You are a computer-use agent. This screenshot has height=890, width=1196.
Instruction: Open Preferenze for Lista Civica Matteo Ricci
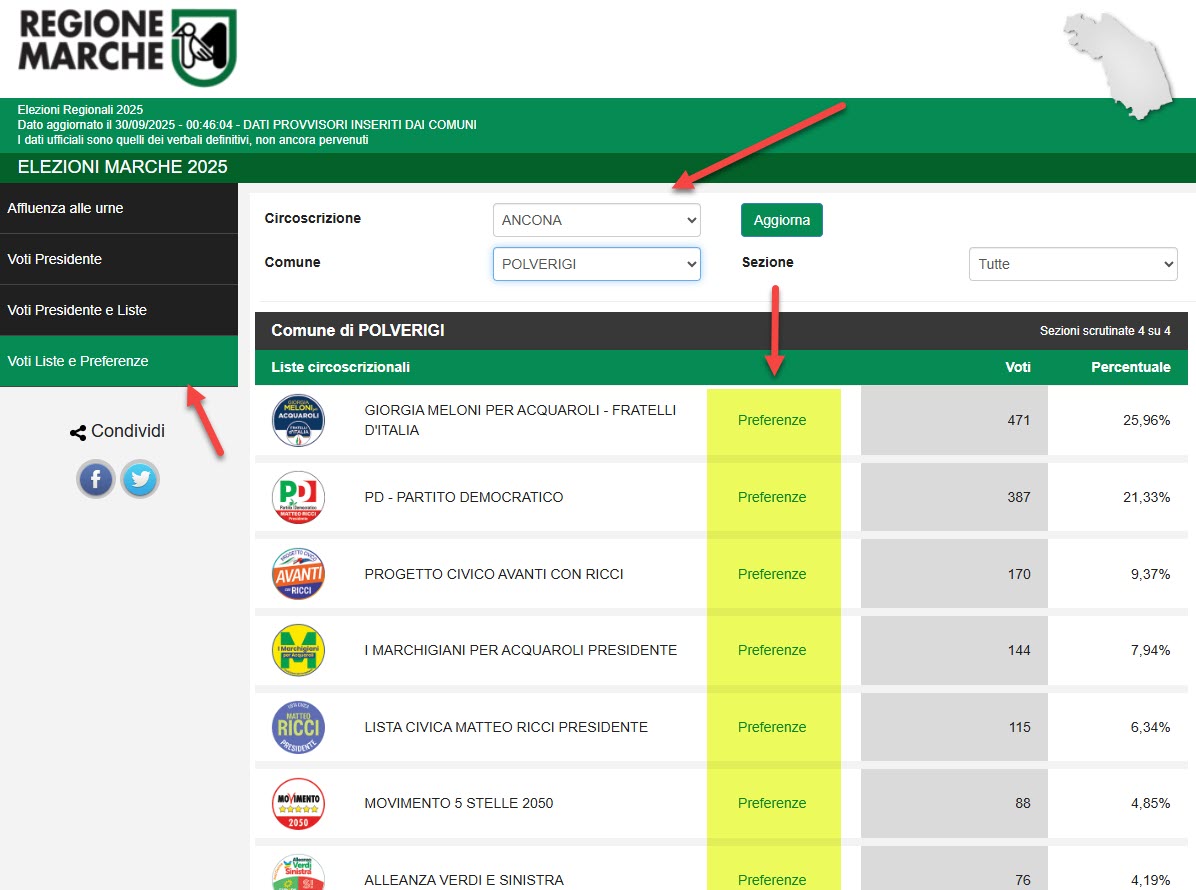tap(772, 728)
